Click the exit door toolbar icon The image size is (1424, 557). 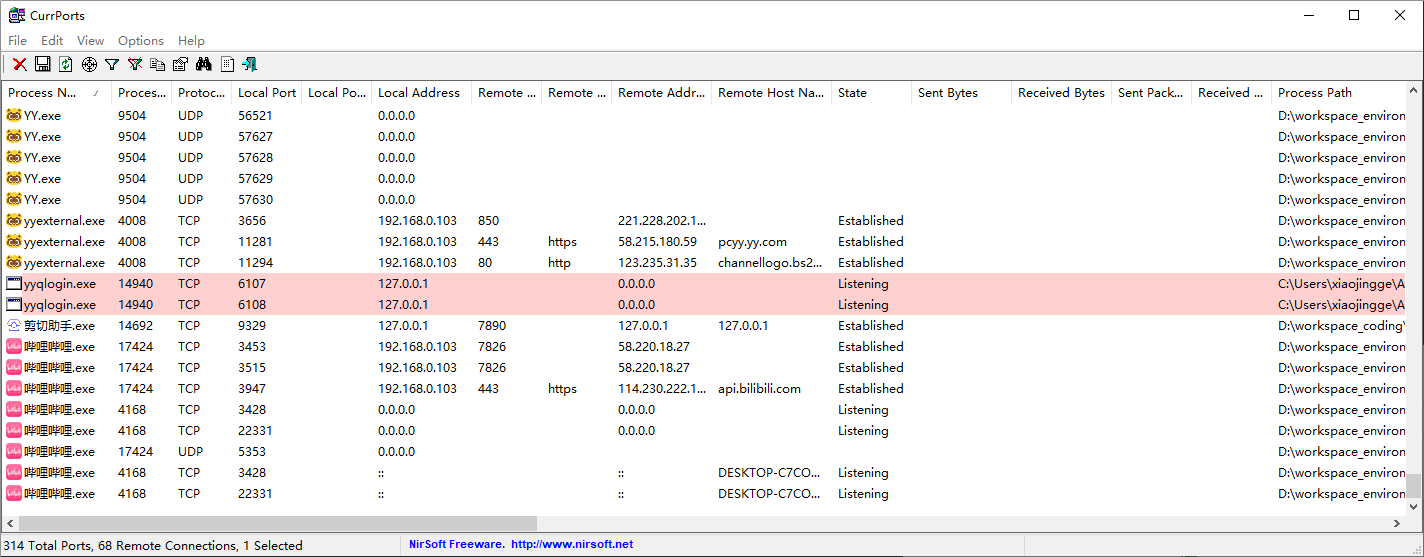(250, 64)
